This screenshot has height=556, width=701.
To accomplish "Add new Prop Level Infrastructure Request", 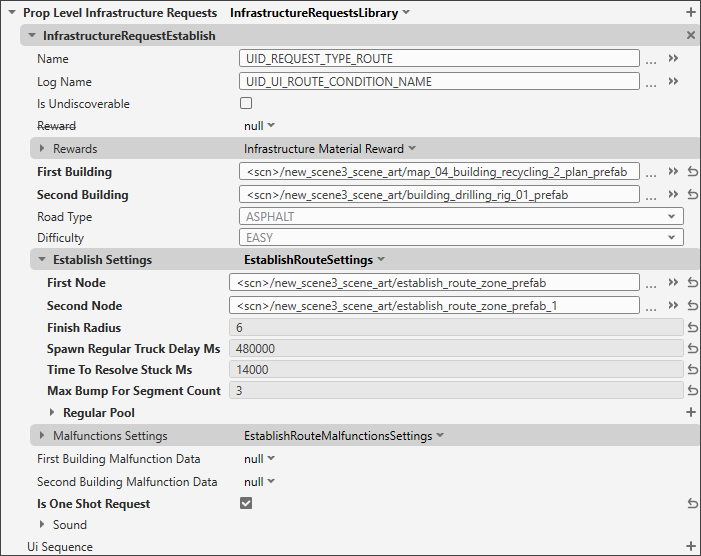I will point(691,13).
